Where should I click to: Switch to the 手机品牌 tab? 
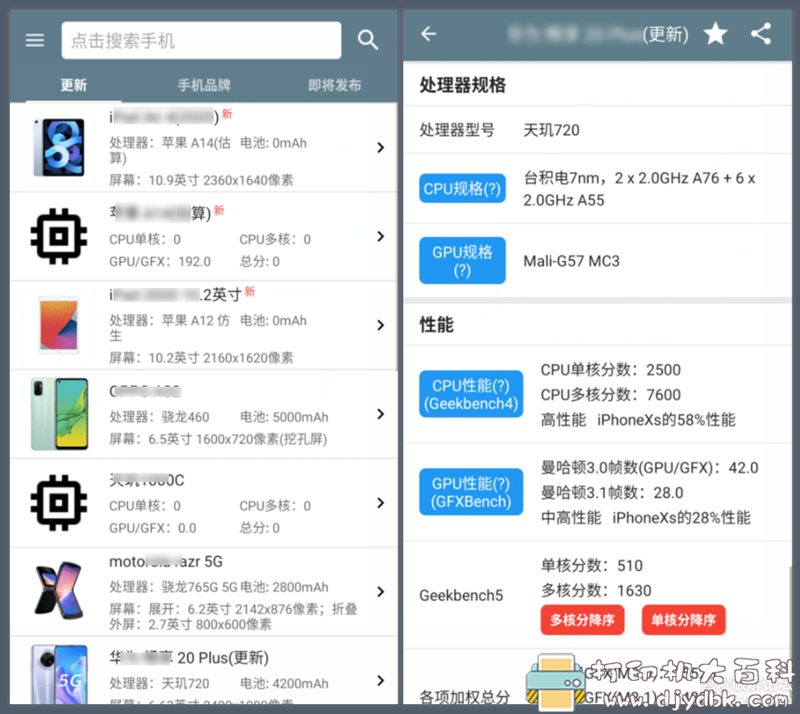[204, 85]
